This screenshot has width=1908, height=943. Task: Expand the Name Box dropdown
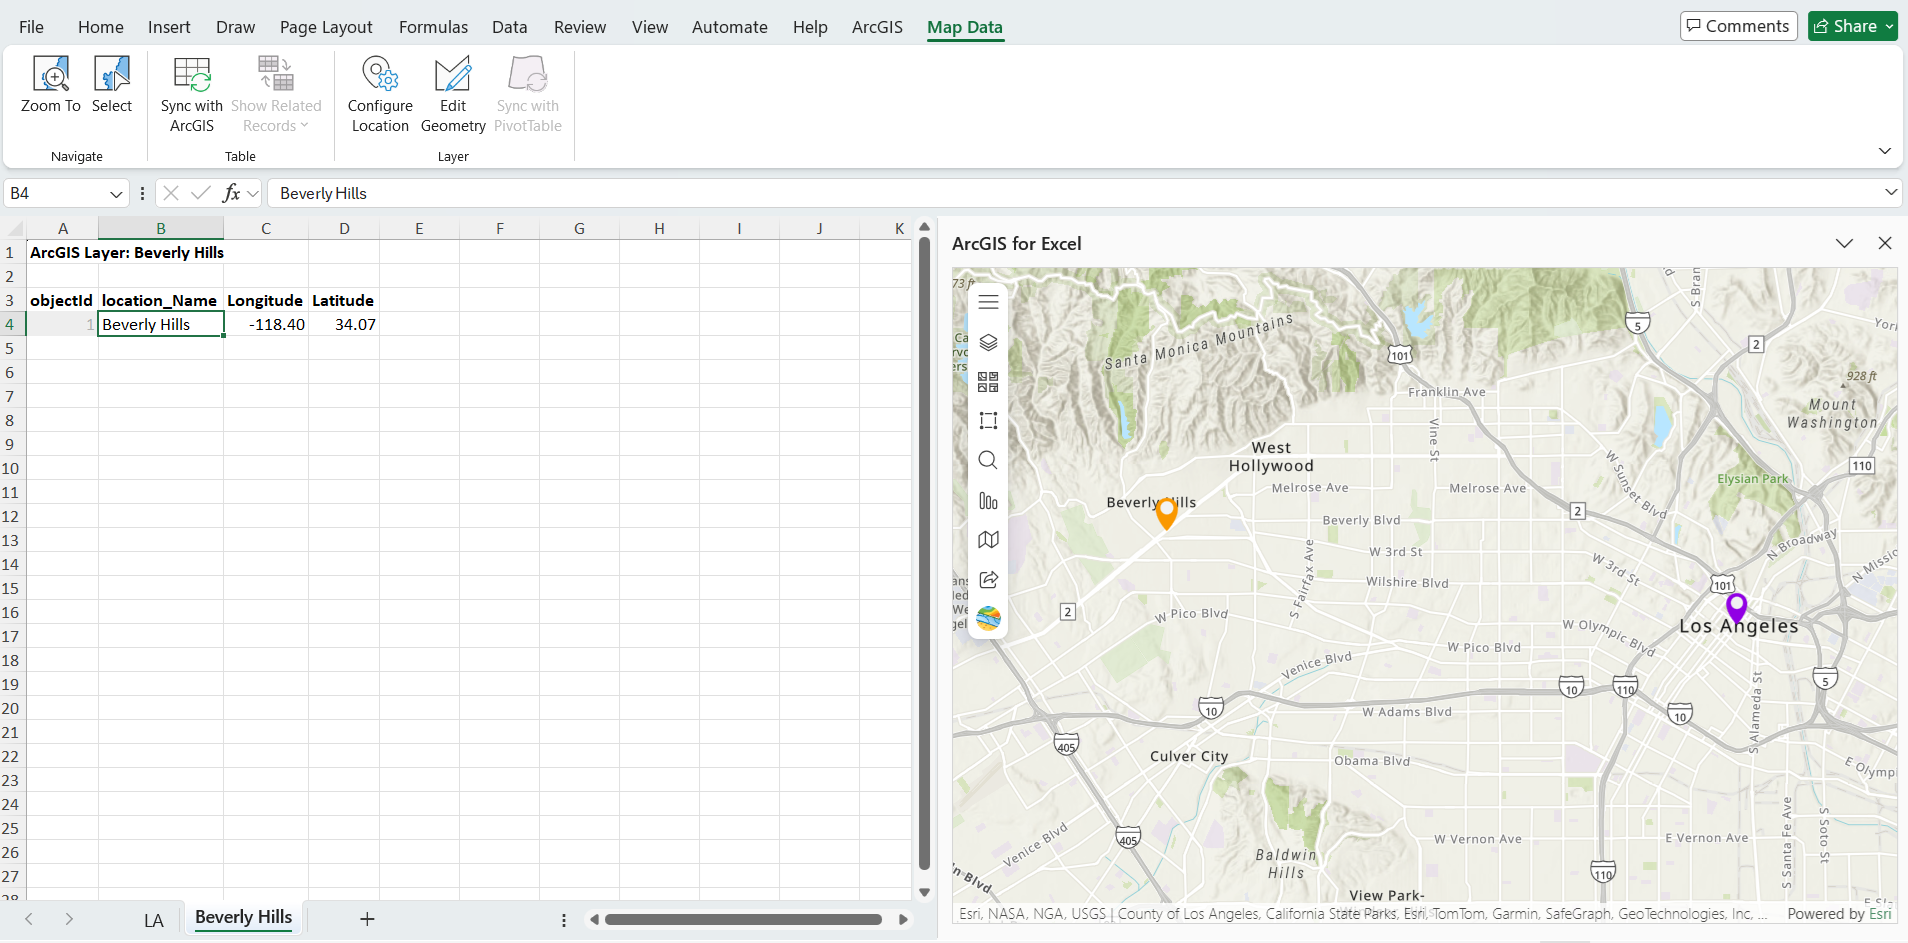pos(116,194)
